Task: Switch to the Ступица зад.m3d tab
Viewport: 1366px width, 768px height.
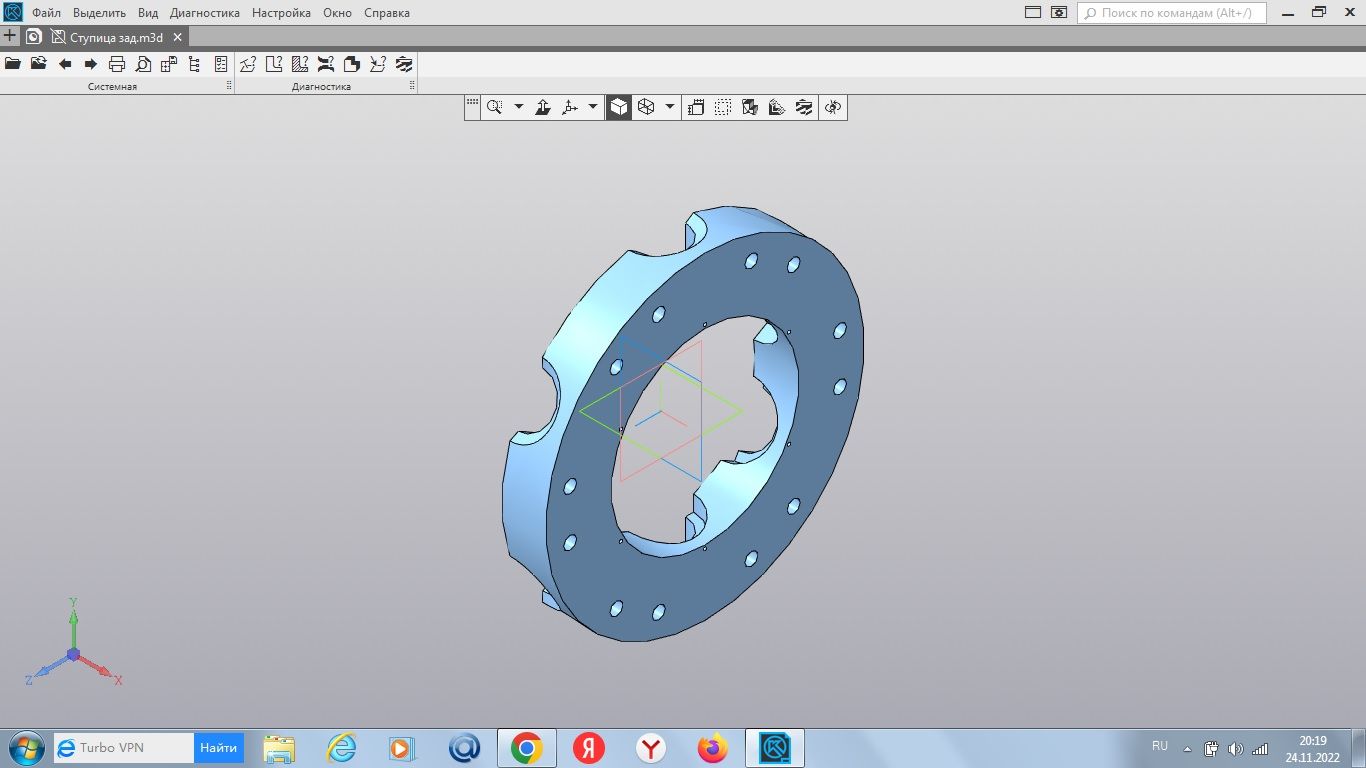Action: [115, 37]
